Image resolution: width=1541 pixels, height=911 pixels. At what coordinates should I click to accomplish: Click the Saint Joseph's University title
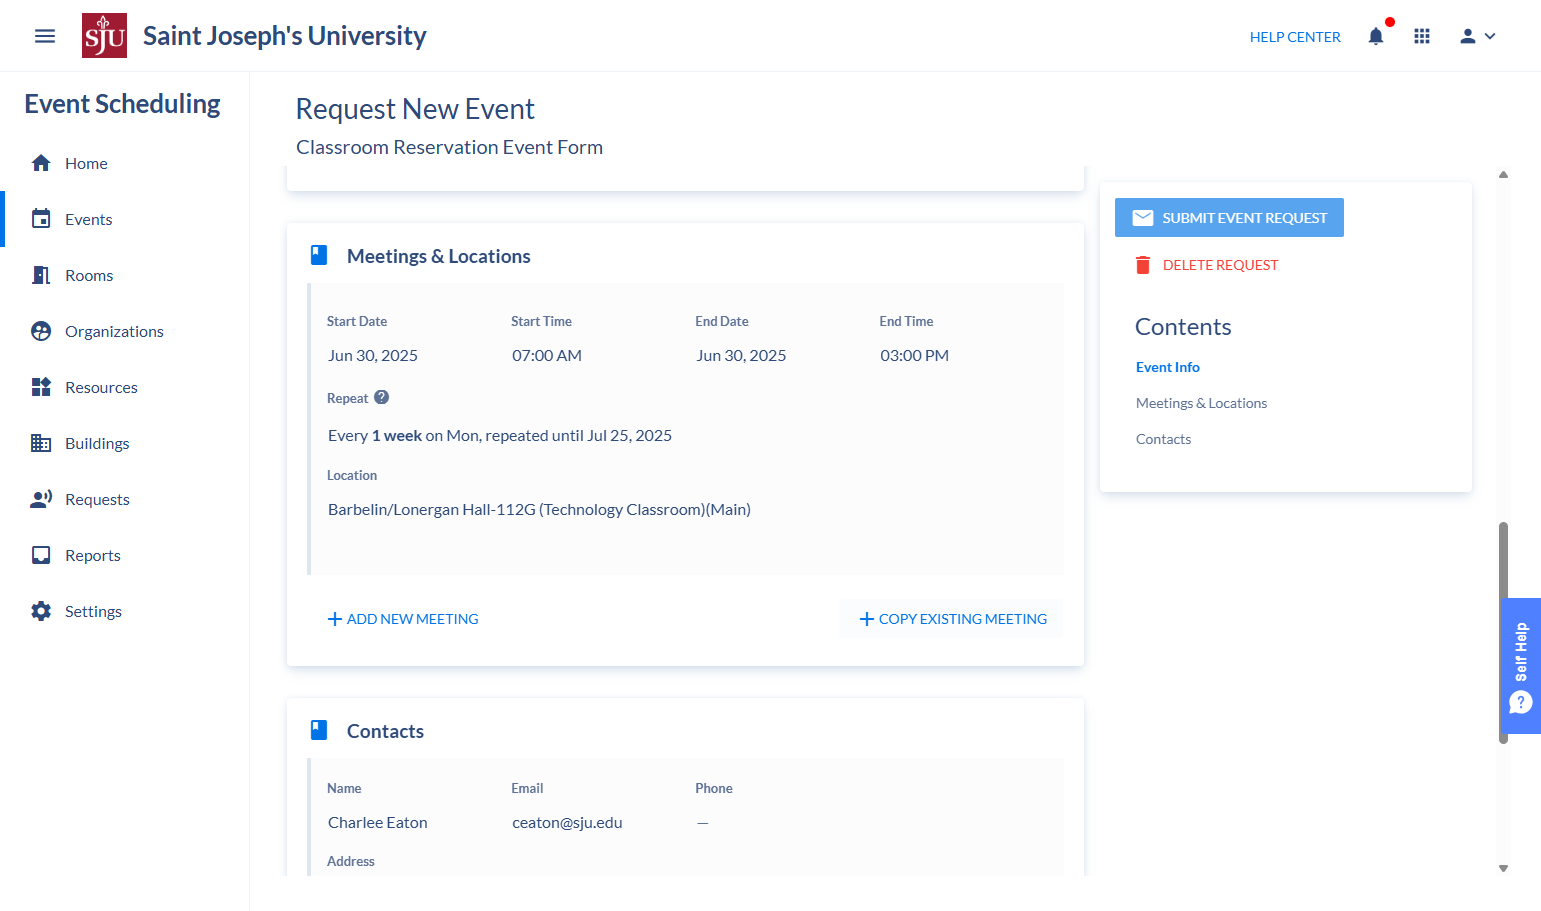(x=285, y=36)
